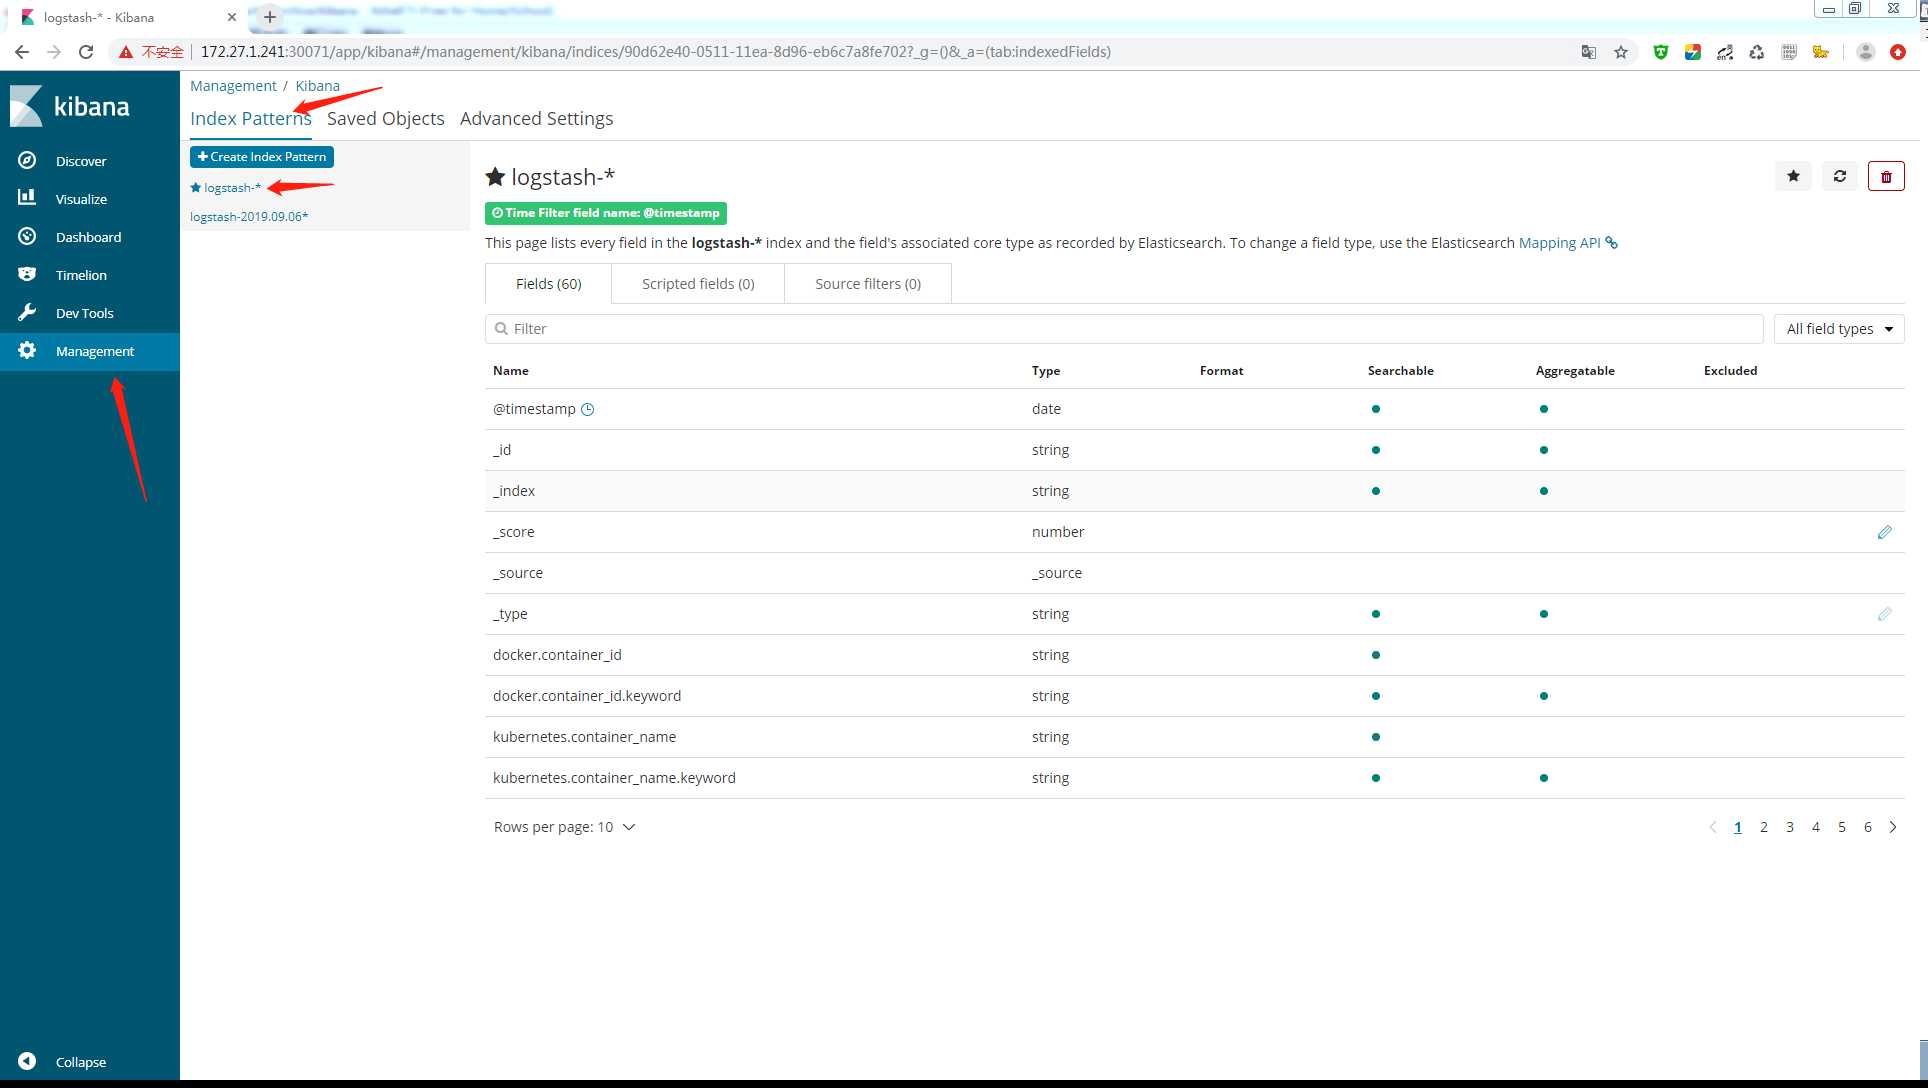The height and width of the screenshot is (1088, 1928).
Task: Click the _source field name
Action: coord(518,573)
